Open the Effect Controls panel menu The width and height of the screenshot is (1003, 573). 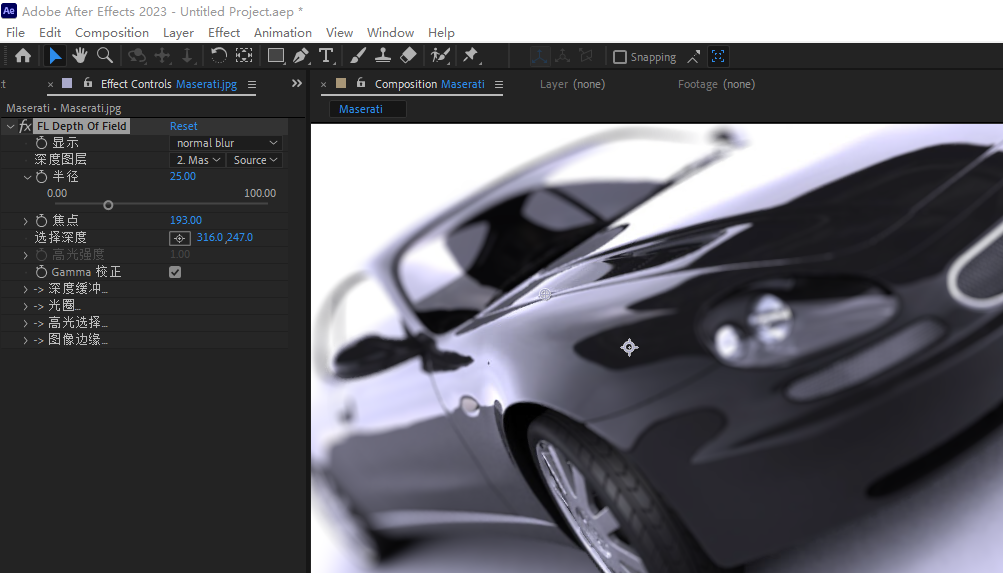252,84
